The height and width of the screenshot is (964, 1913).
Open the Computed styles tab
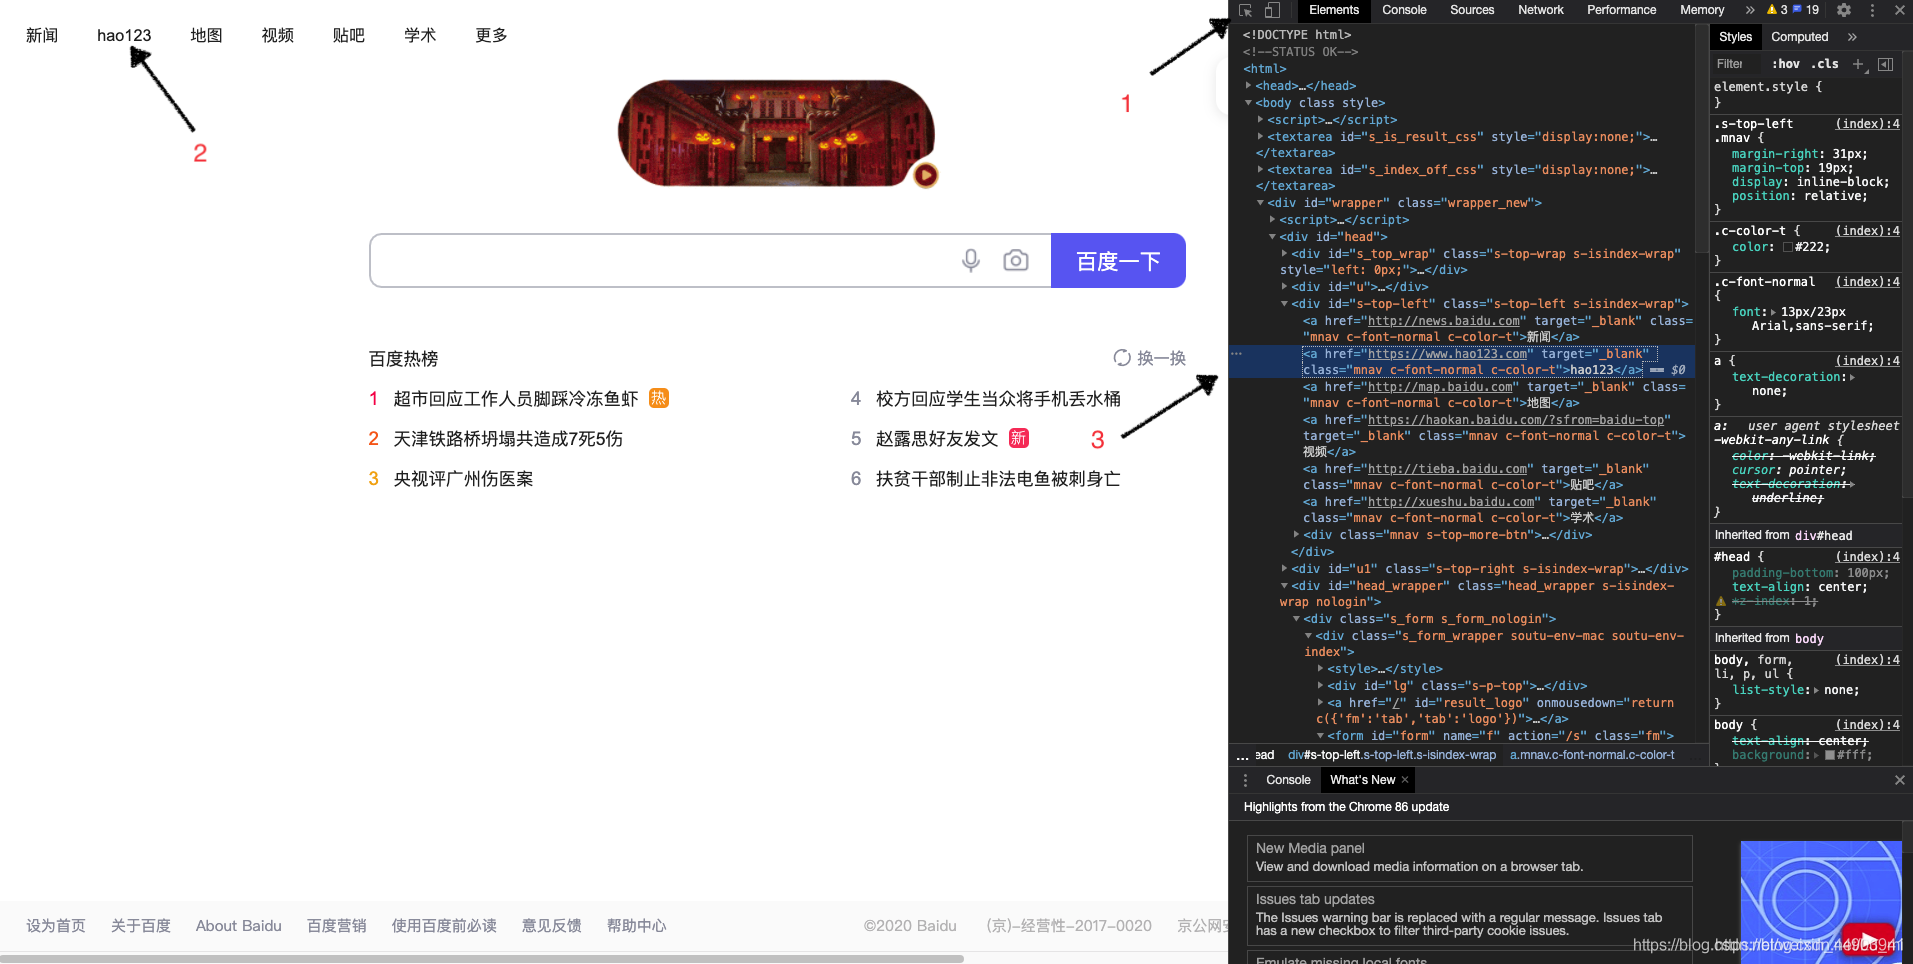(x=1799, y=37)
